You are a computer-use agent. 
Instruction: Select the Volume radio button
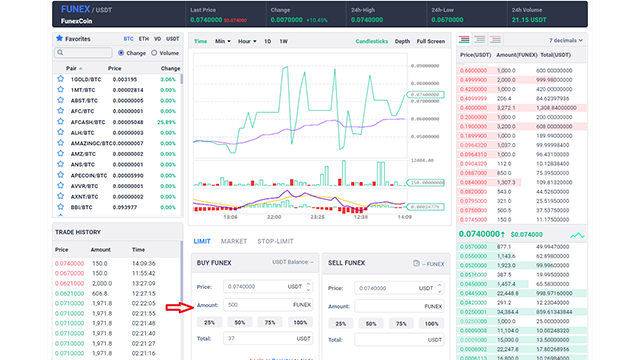(x=154, y=53)
